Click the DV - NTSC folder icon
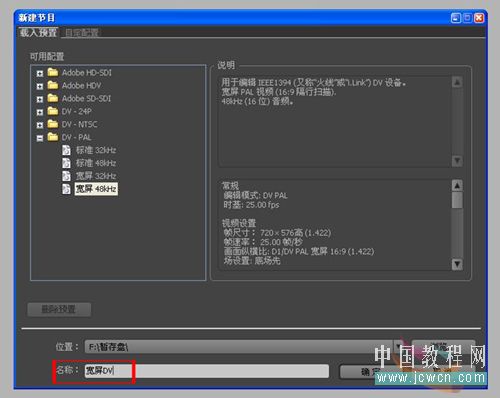The width and height of the screenshot is (500, 398). tap(53, 124)
